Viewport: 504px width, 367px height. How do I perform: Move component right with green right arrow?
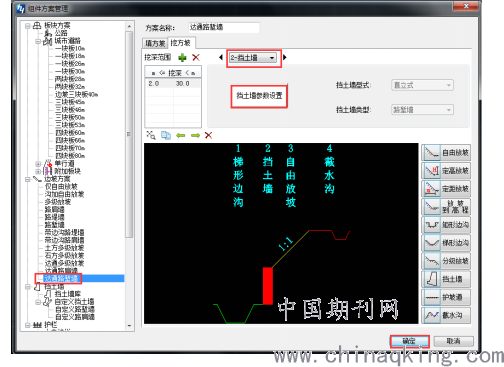click(x=195, y=135)
